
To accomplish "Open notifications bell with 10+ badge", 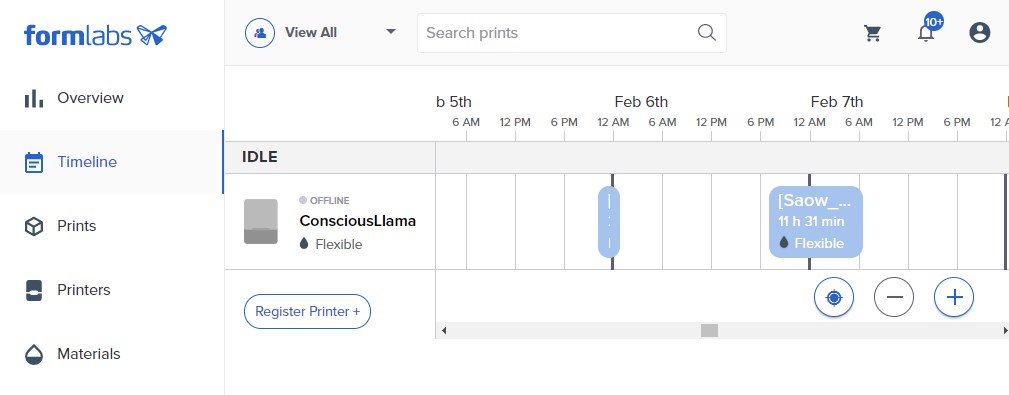I will point(928,29).
